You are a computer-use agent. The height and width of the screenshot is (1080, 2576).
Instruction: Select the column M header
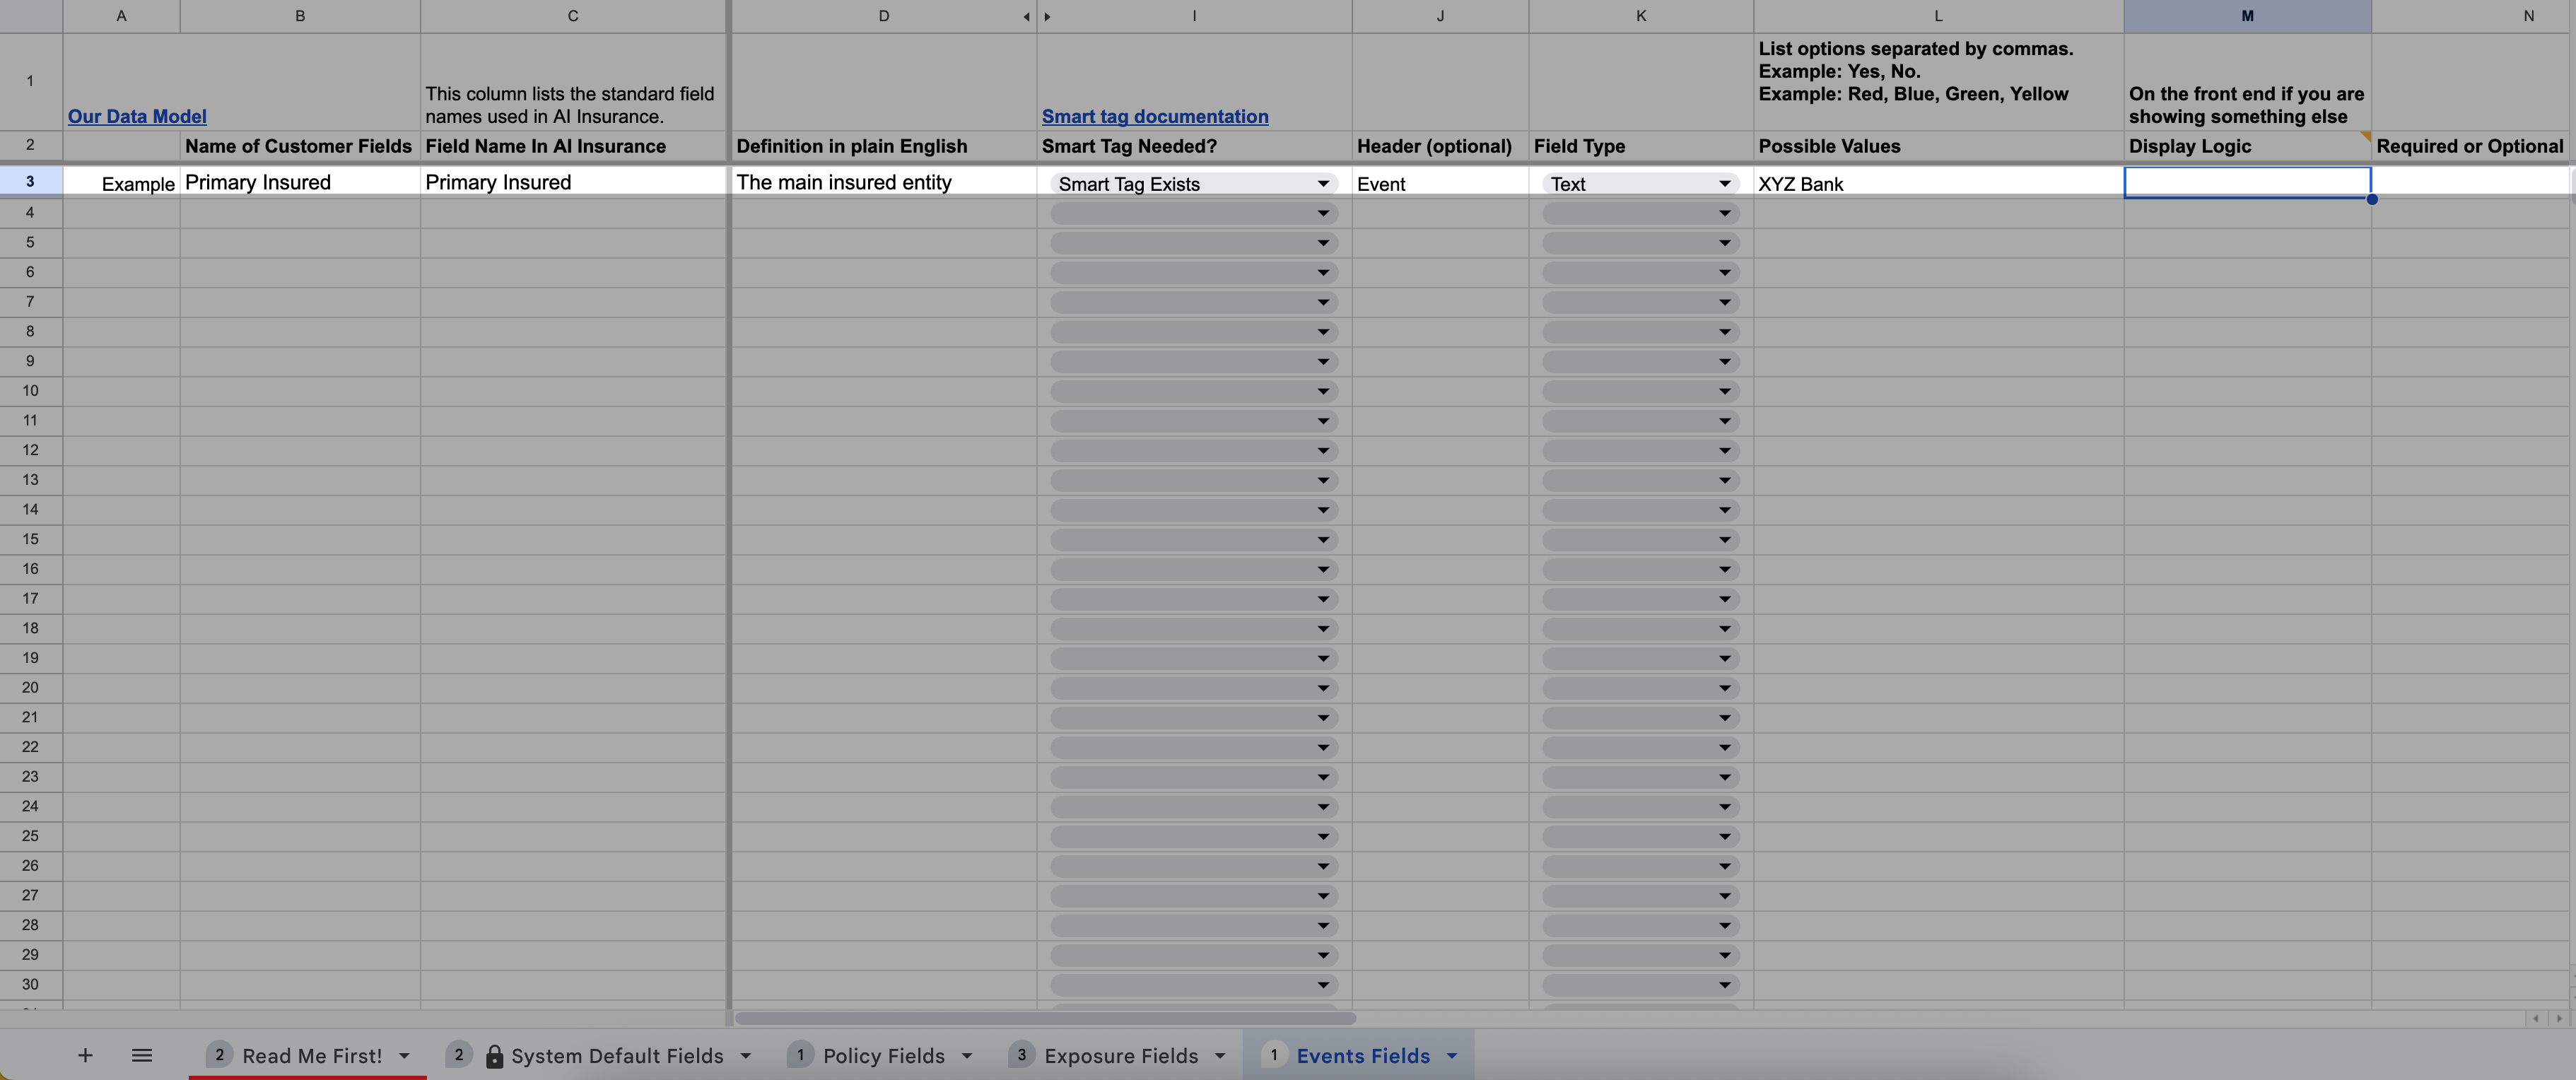(x=2247, y=16)
